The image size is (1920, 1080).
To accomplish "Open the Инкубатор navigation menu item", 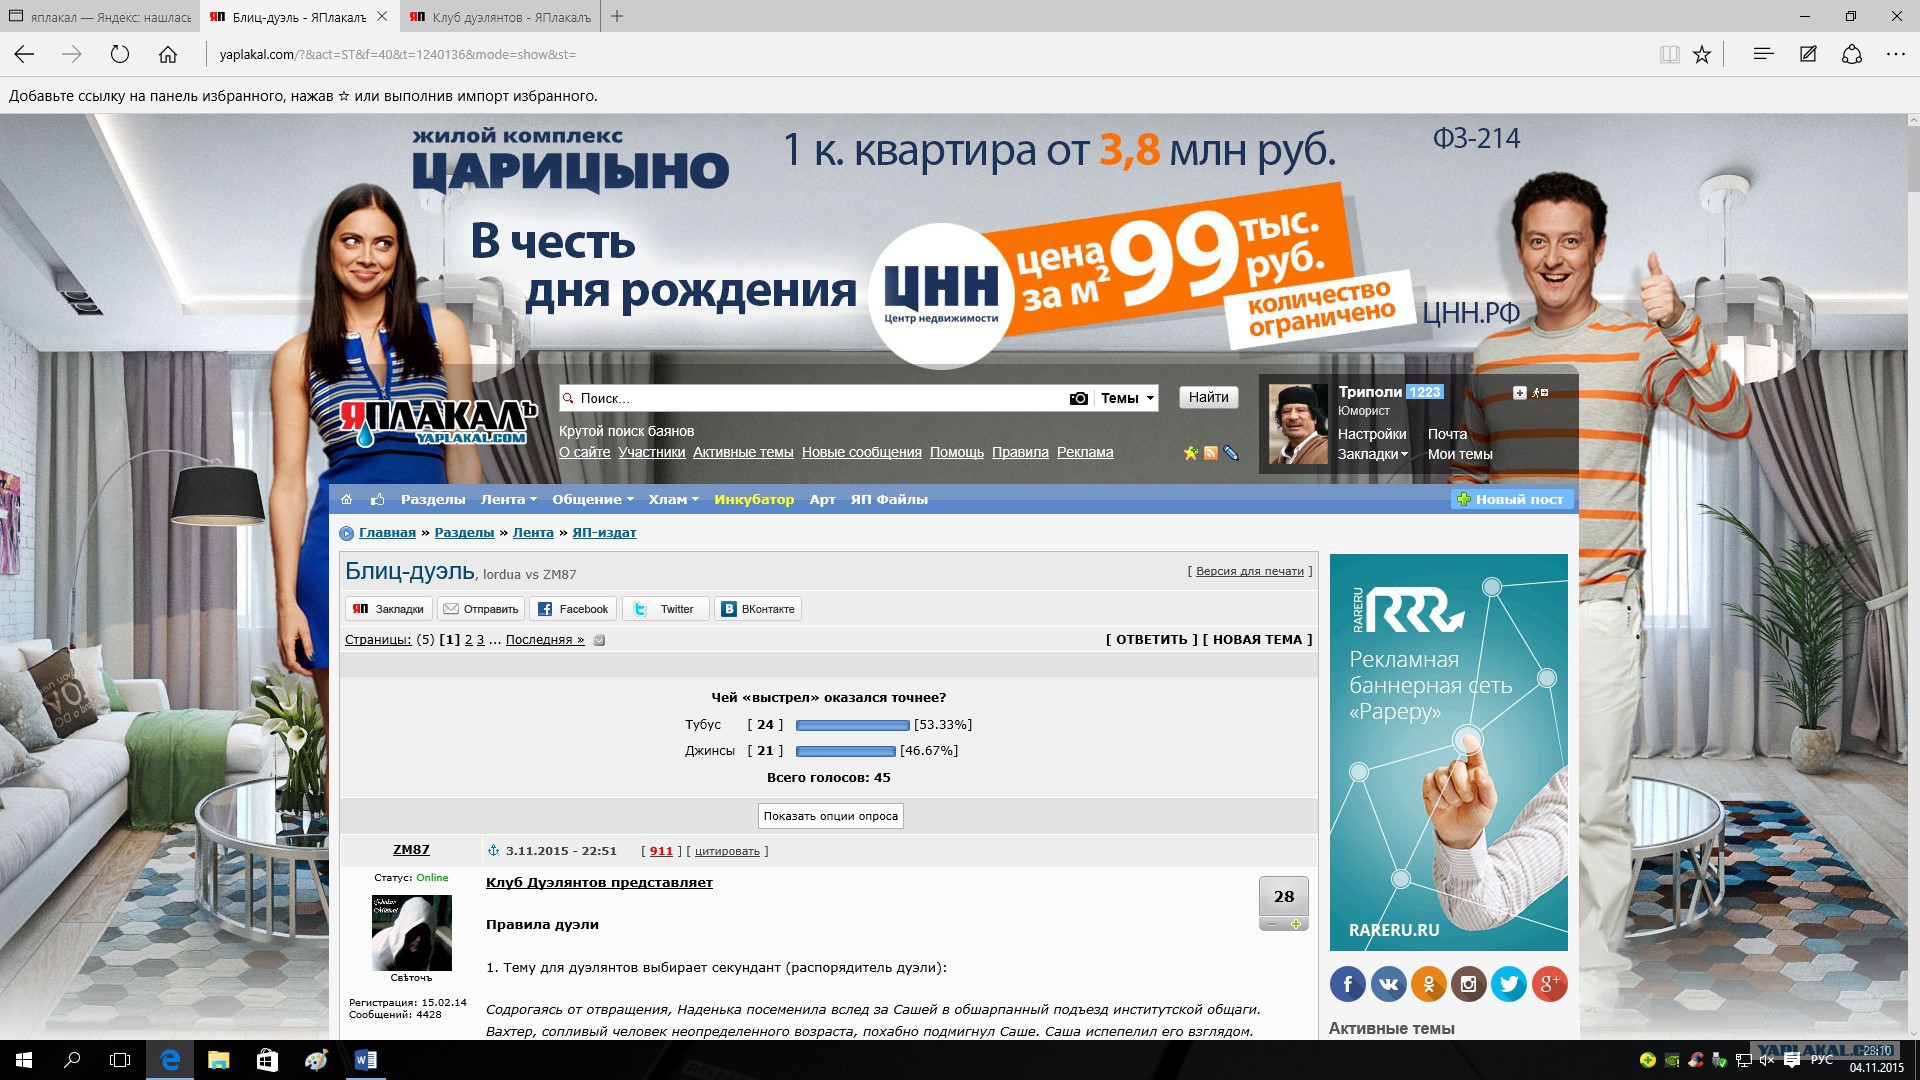I will coord(754,500).
